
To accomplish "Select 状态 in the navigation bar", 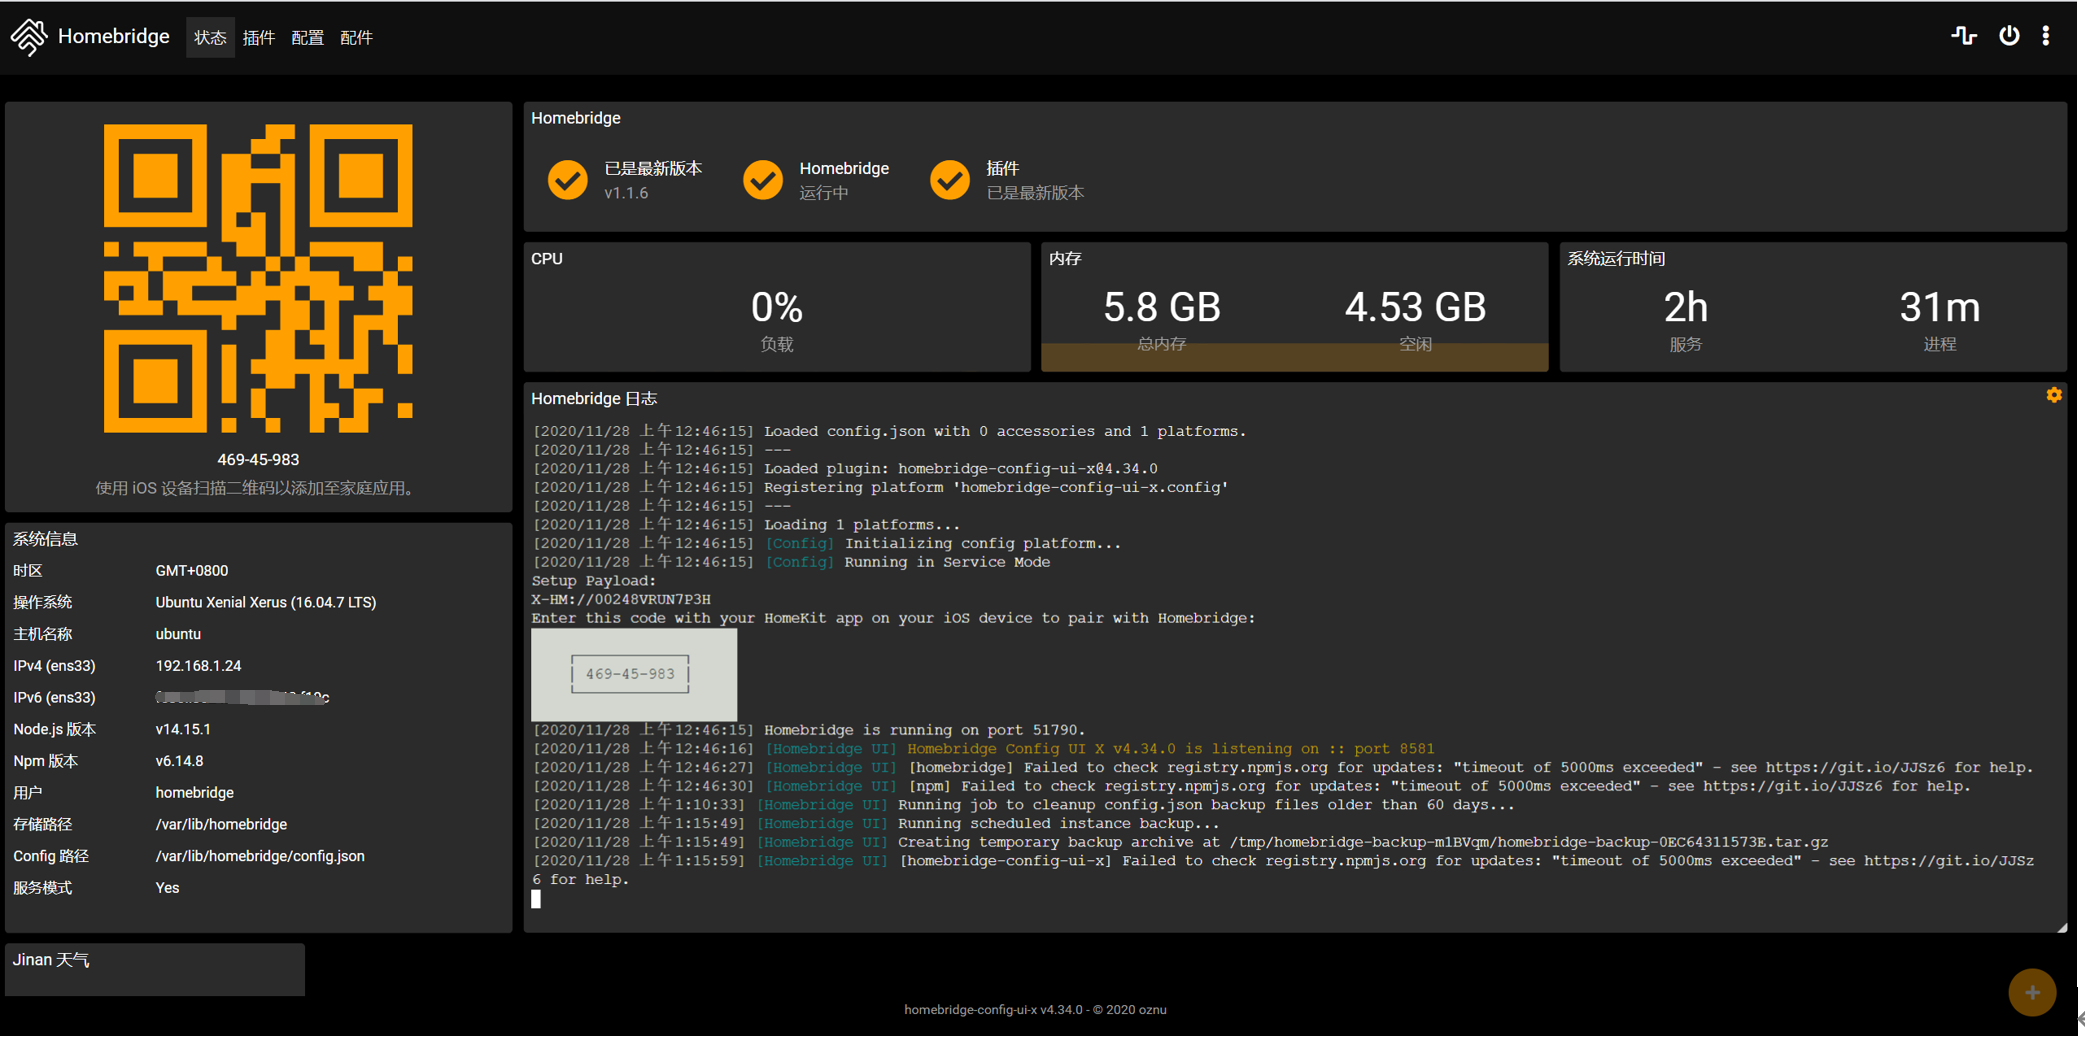I will click(210, 37).
